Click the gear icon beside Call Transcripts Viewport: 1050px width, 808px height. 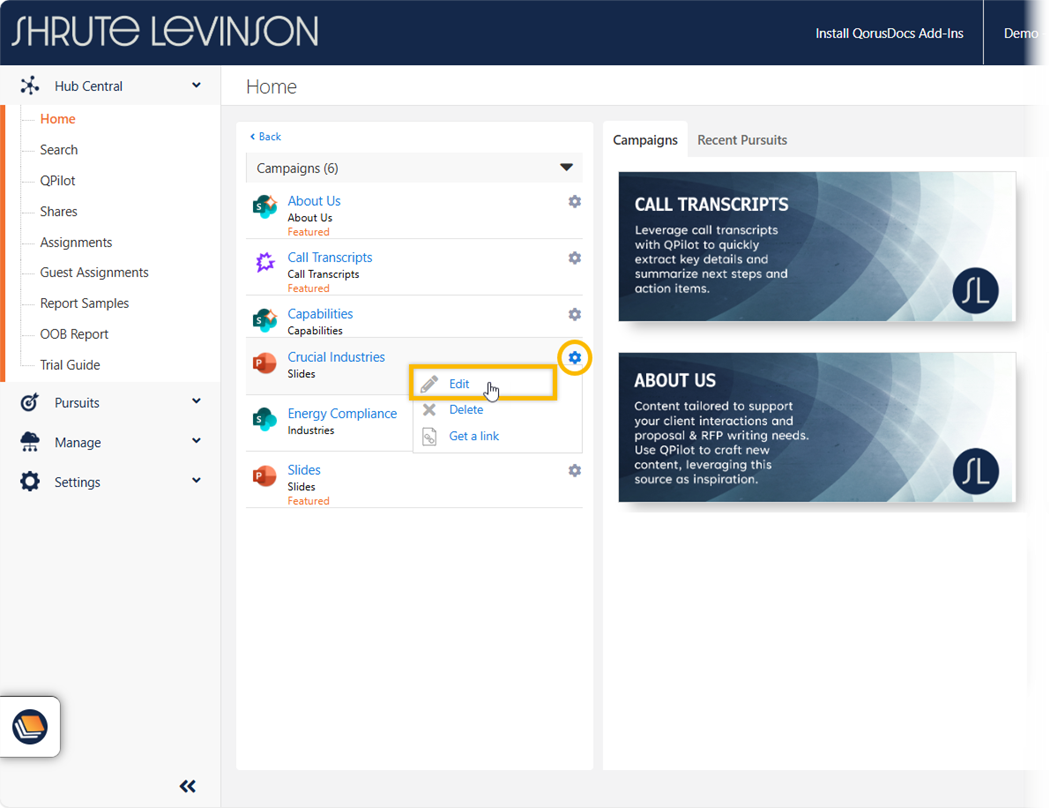coord(574,258)
